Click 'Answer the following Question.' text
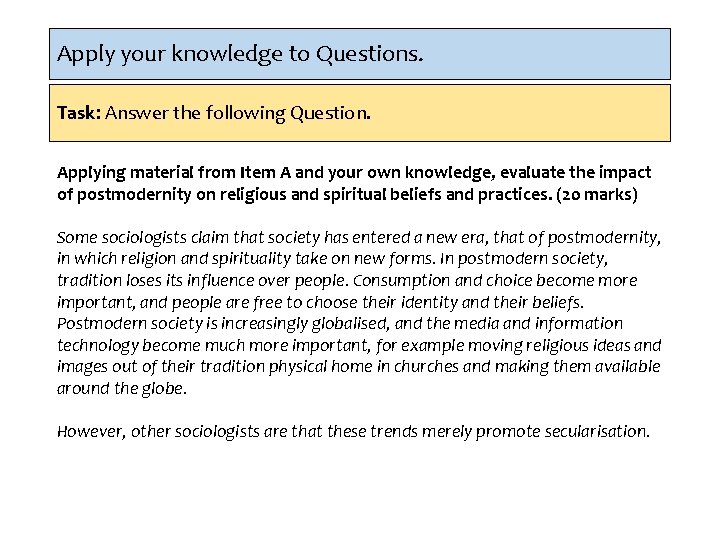The height and width of the screenshot is (540, 720). (238, 113)
